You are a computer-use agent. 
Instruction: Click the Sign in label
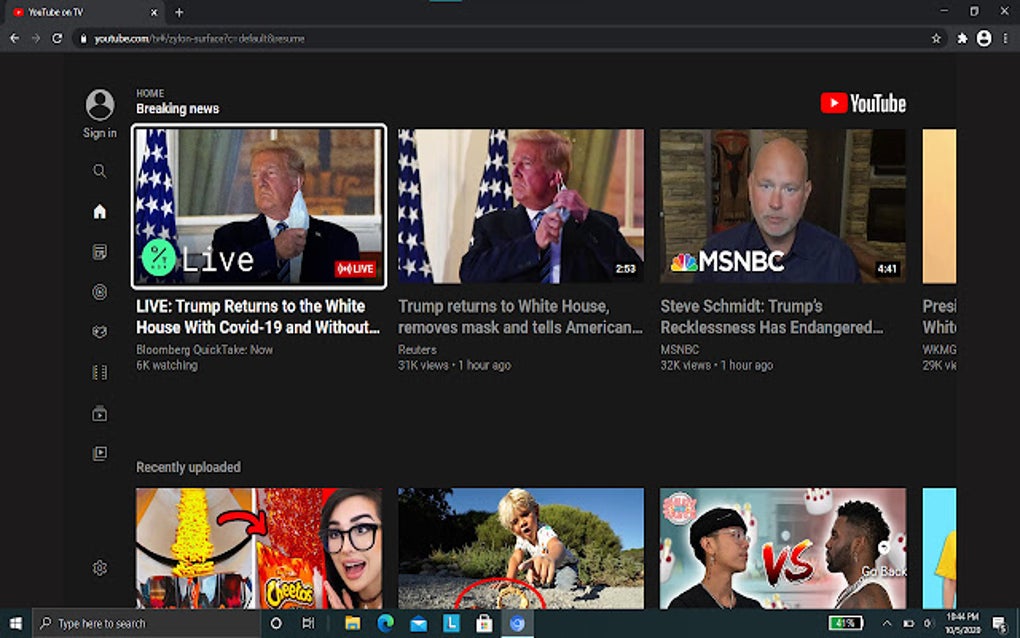tap(100, 133)
